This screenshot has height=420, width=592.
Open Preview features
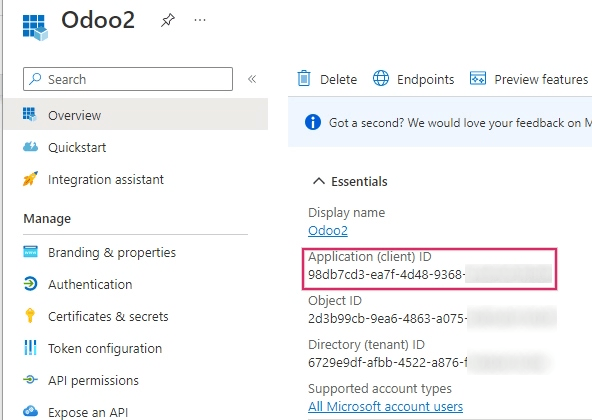(x=541, y=79)
